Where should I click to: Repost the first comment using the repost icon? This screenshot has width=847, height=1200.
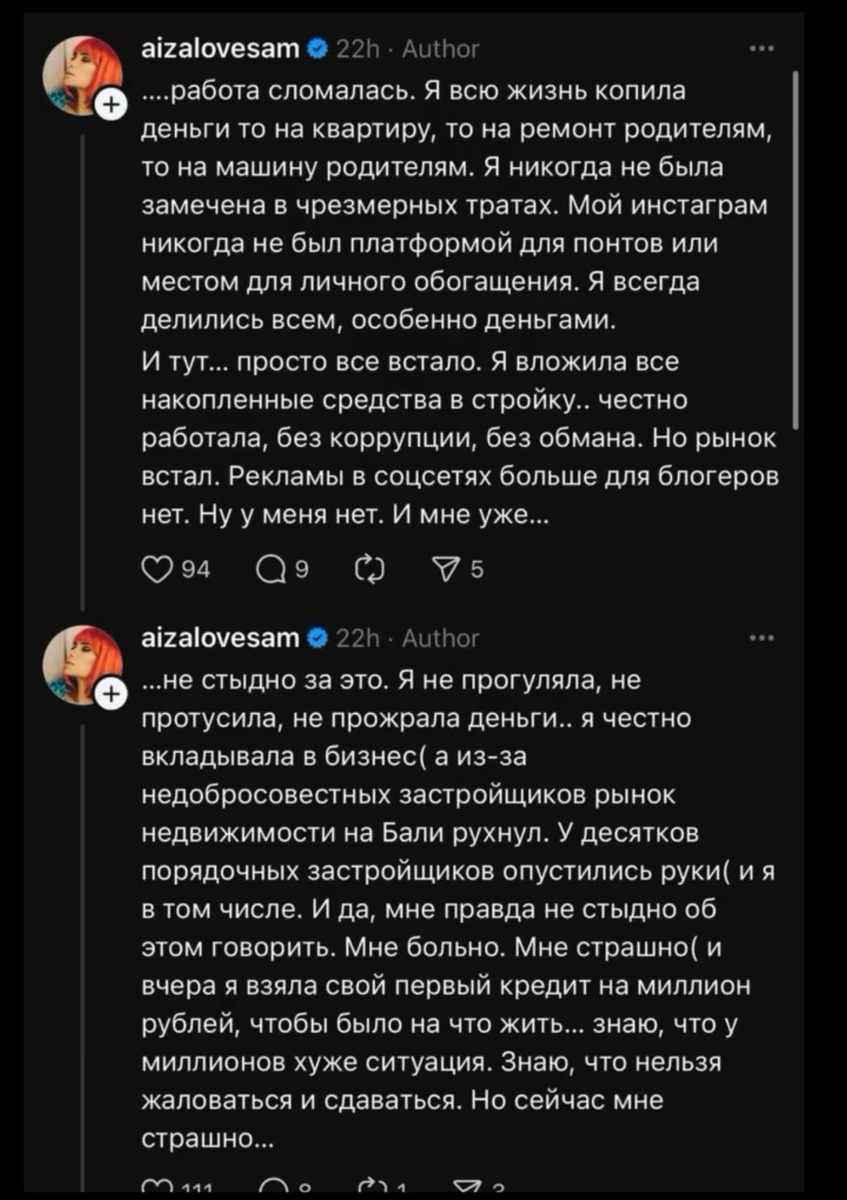[x=370, y=569]
